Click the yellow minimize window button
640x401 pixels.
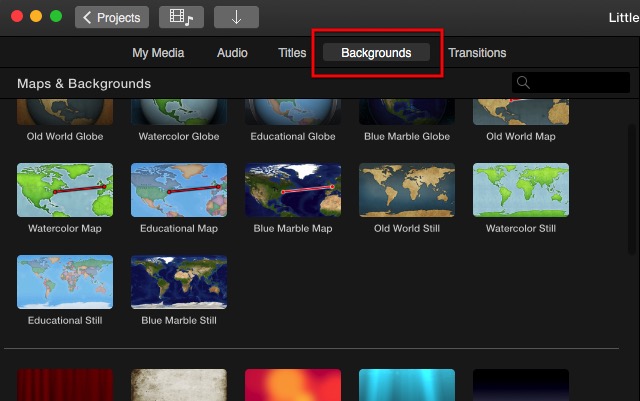36,16
